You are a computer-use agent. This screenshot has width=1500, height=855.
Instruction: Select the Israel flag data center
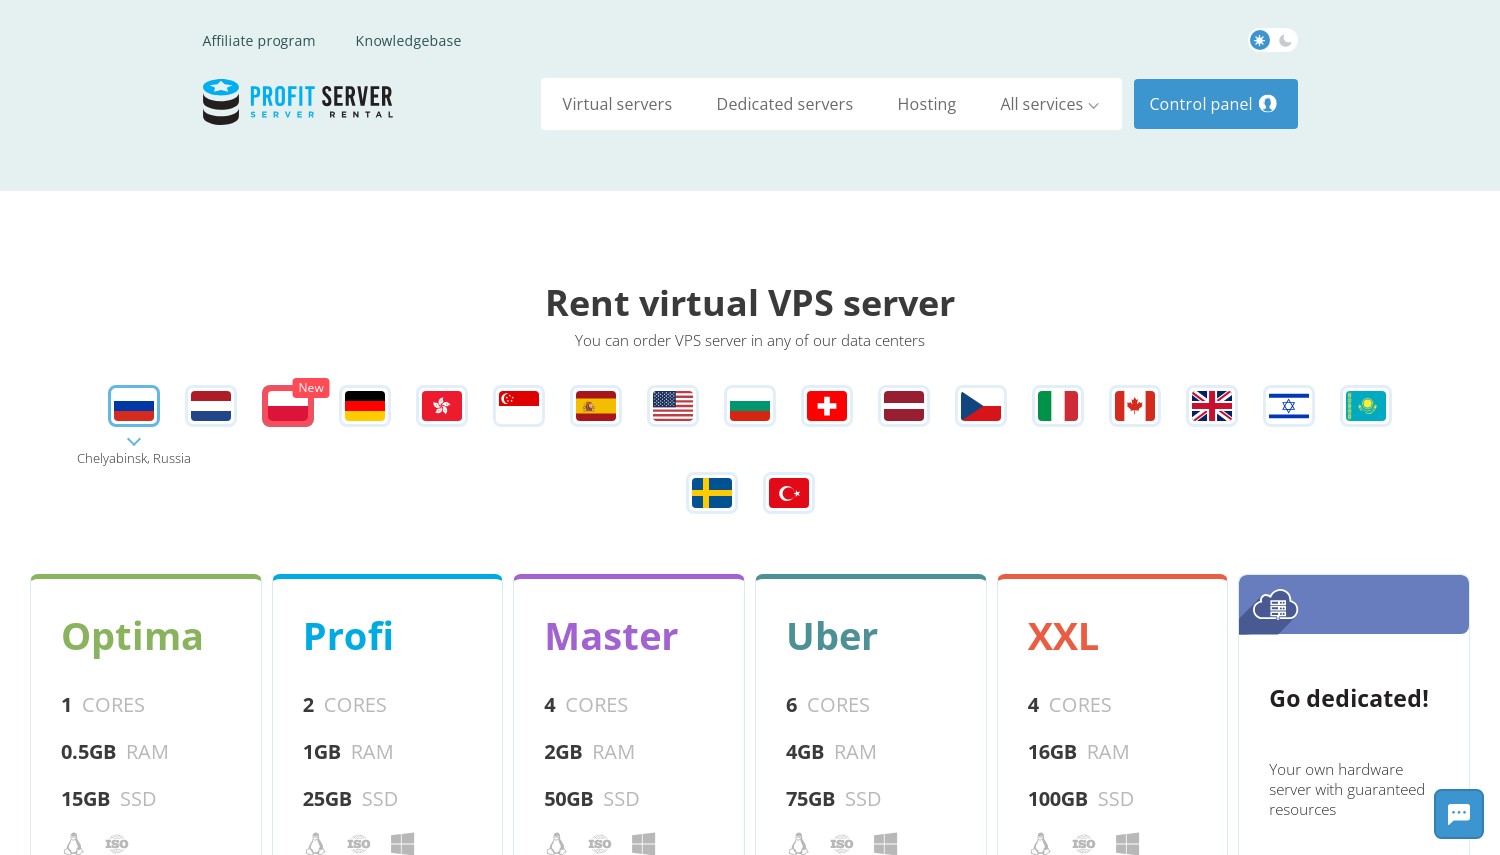[x=1289, y=406]
